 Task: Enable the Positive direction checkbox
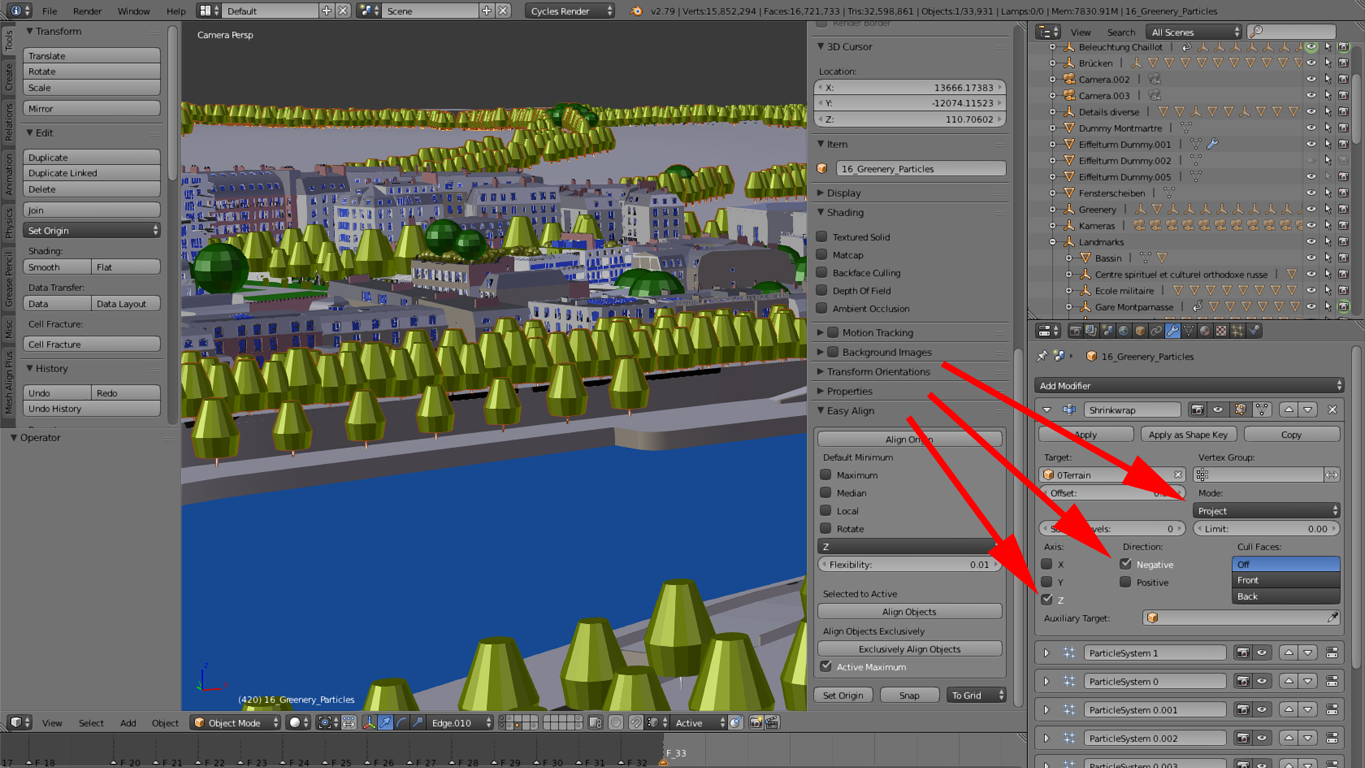(x=1126, y=582)
